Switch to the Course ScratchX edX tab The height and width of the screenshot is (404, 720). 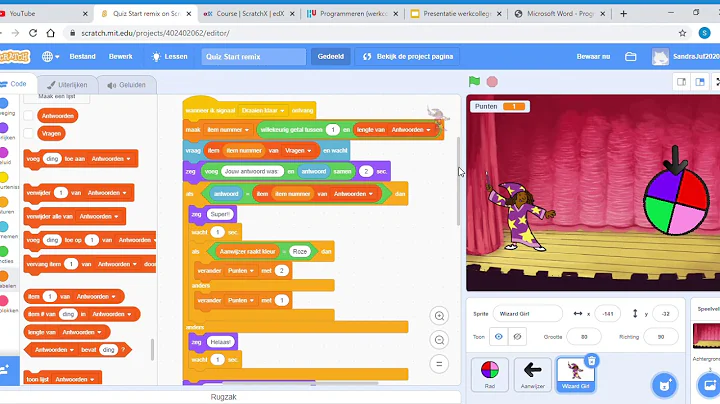[250, 14]
